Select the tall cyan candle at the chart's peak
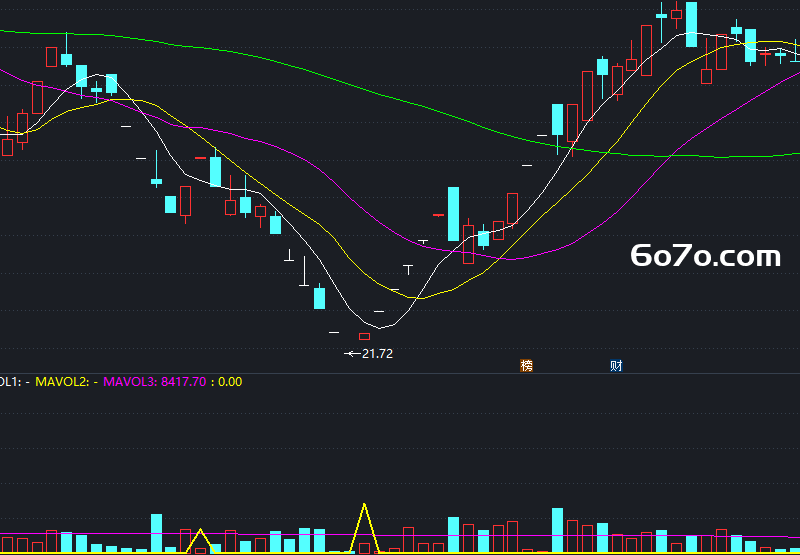The width and height of the screenshot is (800, 555). coord(691,24)
